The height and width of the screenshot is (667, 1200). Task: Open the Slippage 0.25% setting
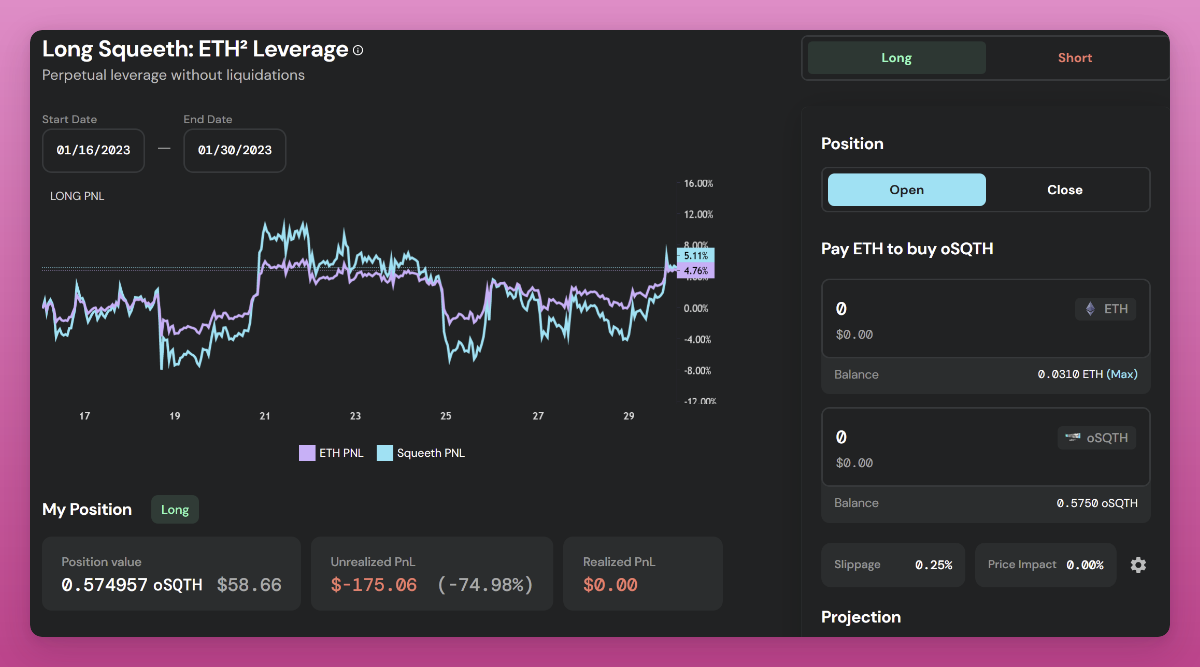tap(893, 564)
